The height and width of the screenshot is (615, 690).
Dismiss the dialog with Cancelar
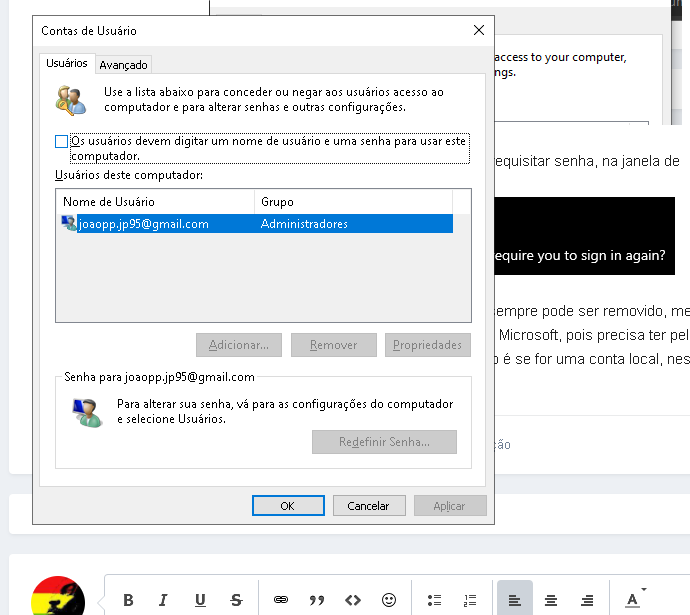369,505
